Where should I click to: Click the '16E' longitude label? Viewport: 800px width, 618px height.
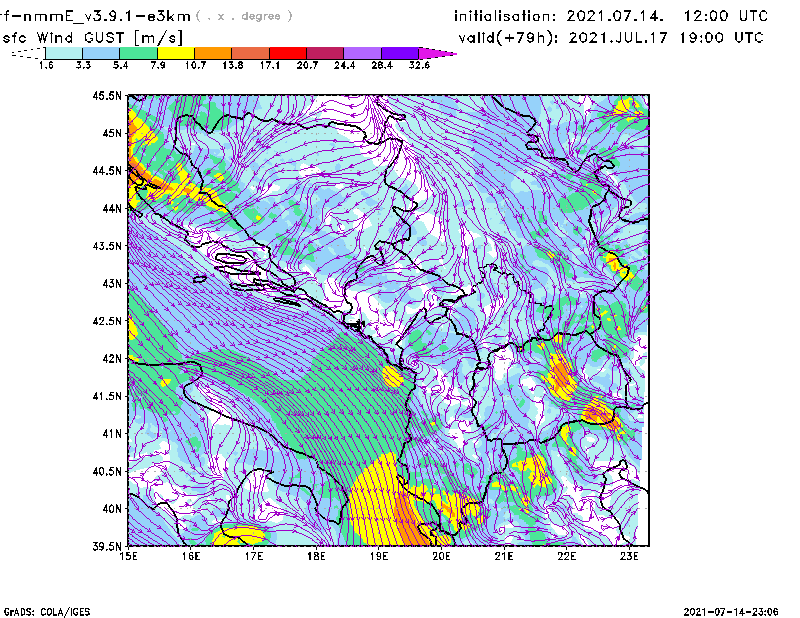191,556
